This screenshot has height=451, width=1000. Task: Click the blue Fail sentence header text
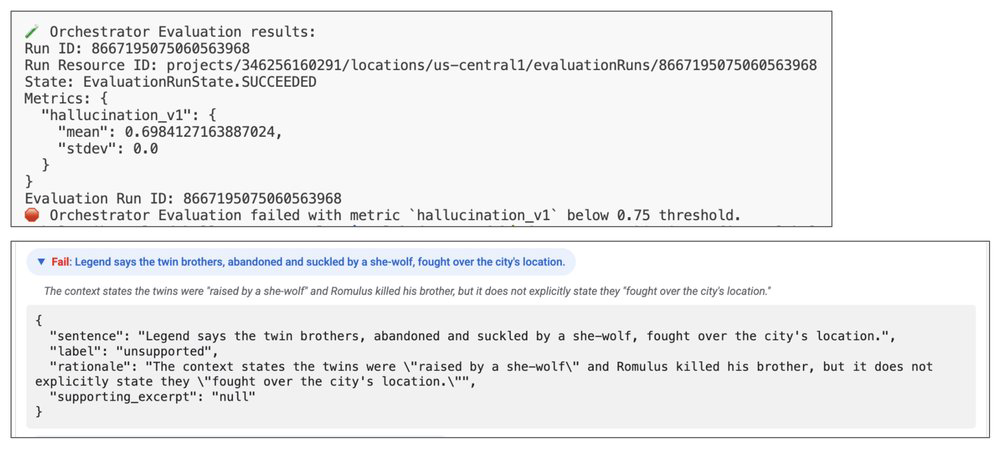321,262
